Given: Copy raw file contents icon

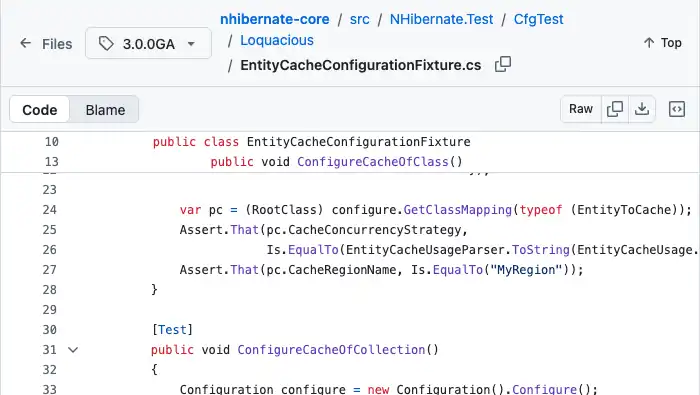Looking at the screenshot, I should [x=615, y=109].
